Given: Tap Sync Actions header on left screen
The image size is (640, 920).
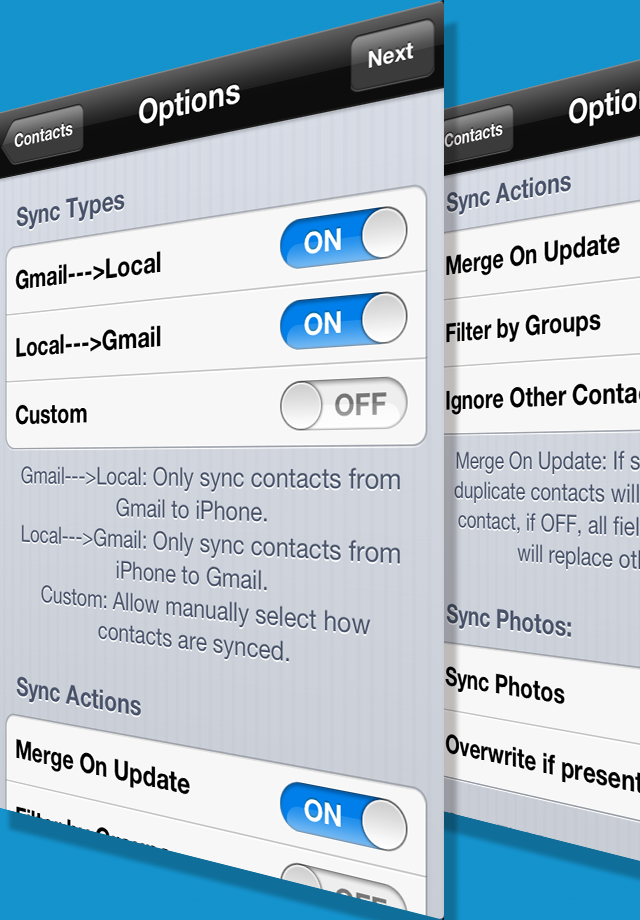Looking at the screenshot, I should [79, 696].
